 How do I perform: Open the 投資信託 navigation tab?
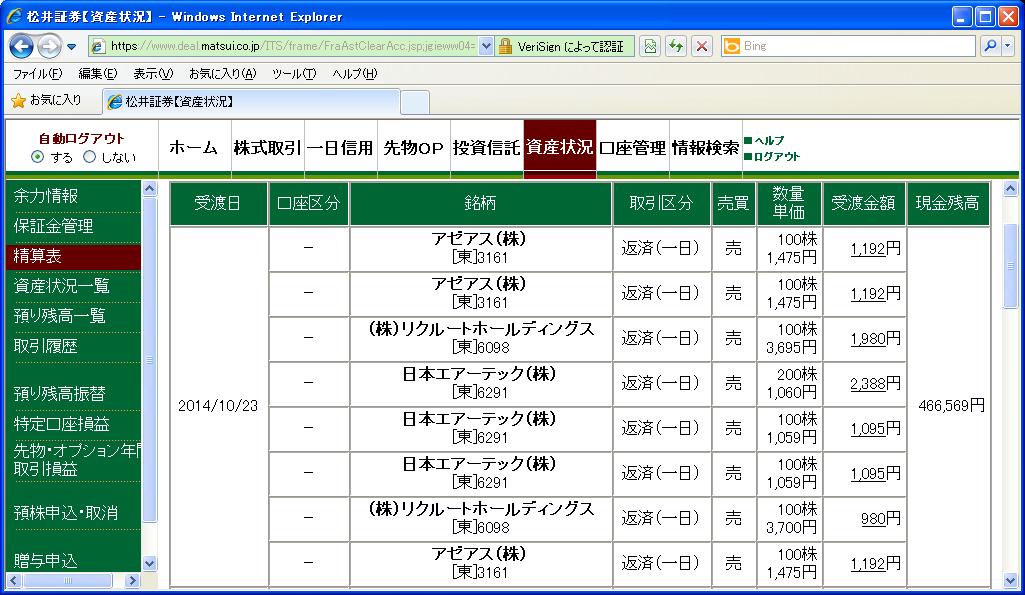point(487,148)
